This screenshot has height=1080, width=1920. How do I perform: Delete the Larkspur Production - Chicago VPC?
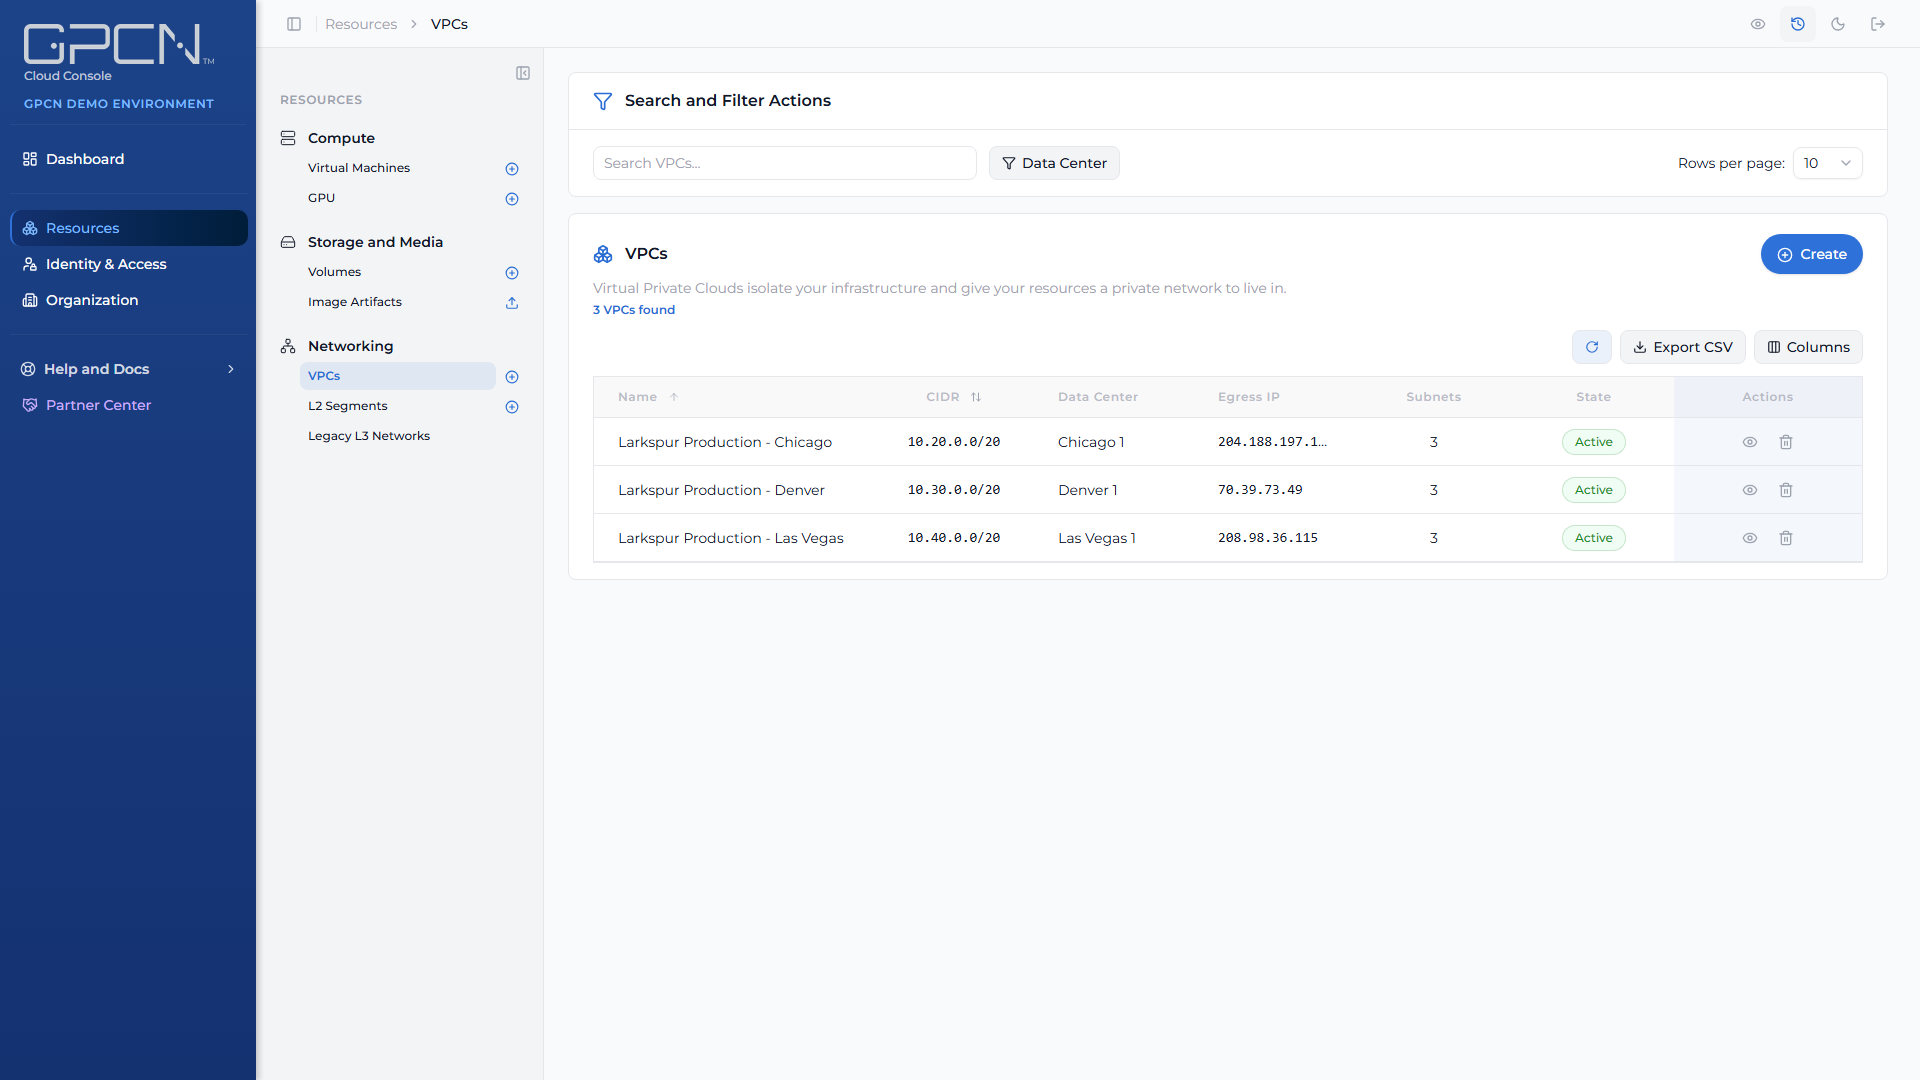[1786, 442]
